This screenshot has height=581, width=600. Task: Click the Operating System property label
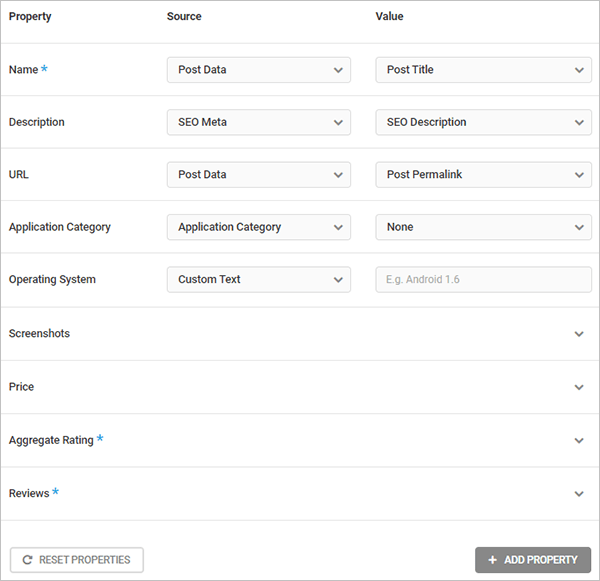52,279
